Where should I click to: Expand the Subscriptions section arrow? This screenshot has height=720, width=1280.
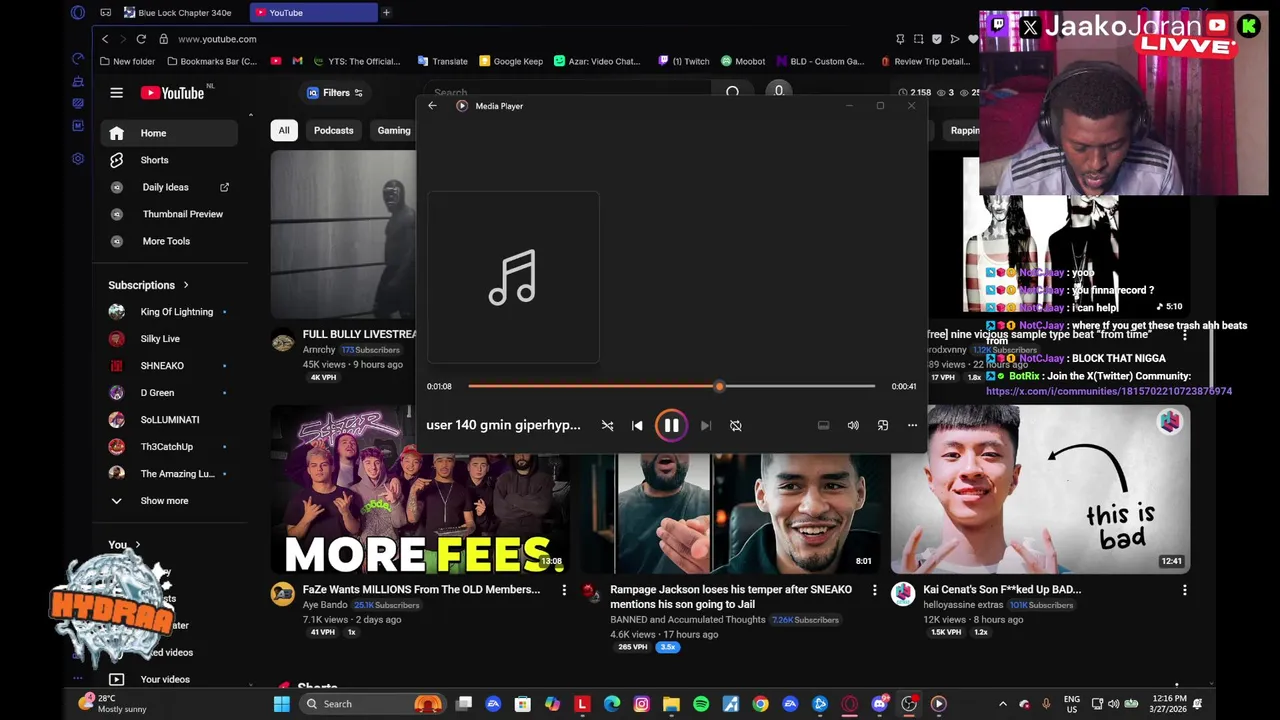(x=186, y=285)
